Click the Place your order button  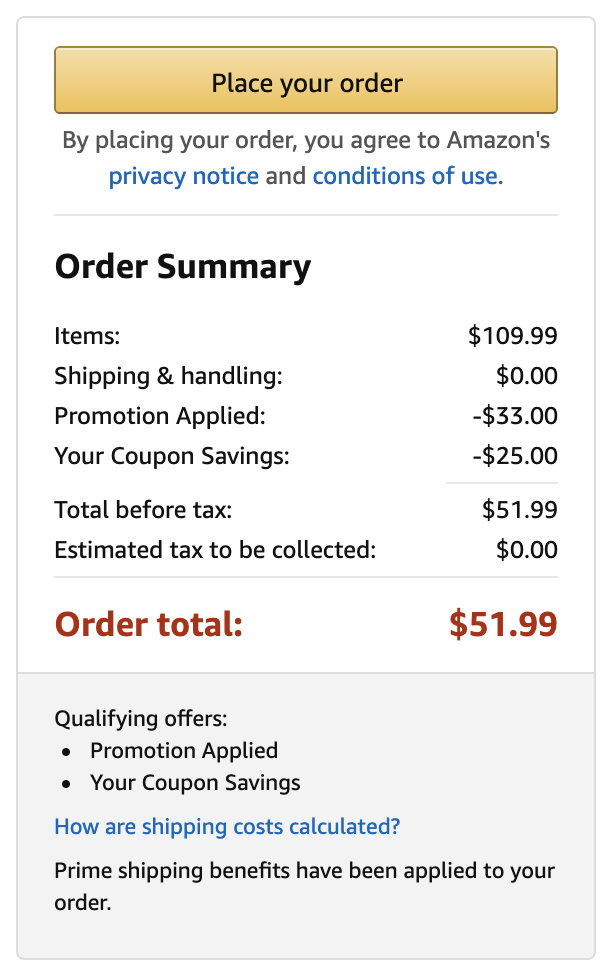click(x=306, y=81)
